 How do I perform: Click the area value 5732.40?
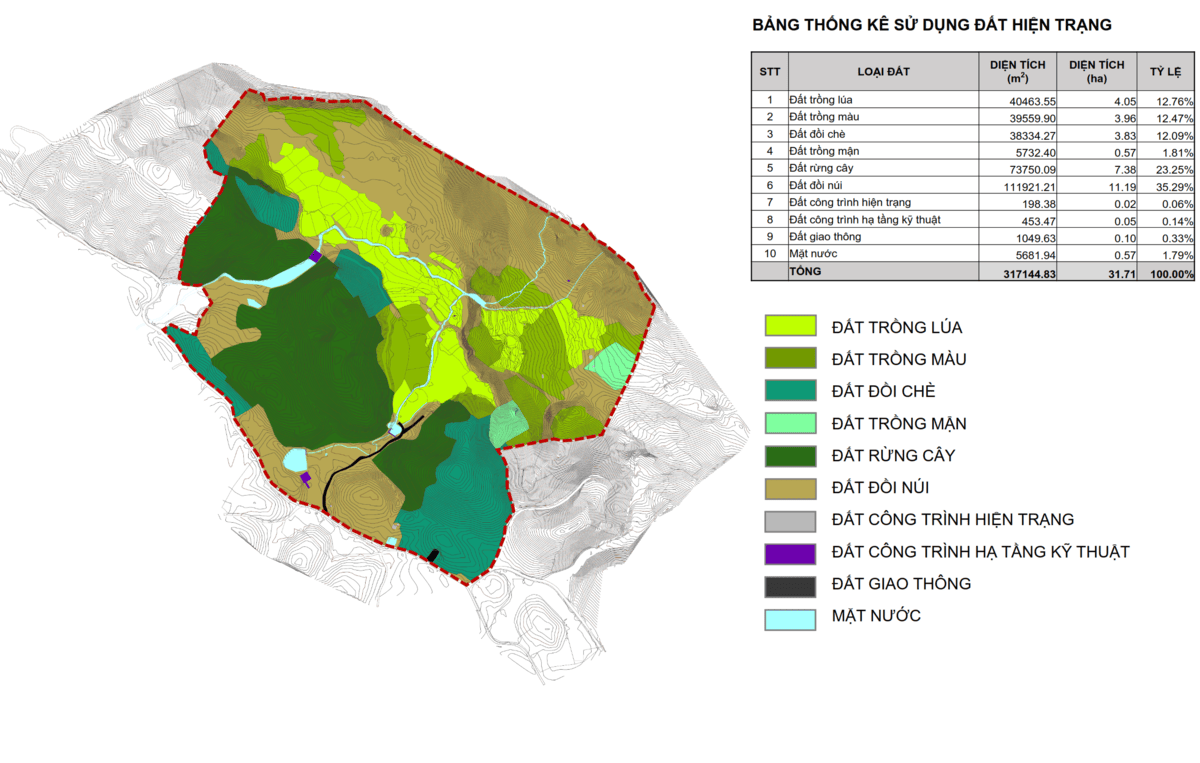tap(1034, 152)
